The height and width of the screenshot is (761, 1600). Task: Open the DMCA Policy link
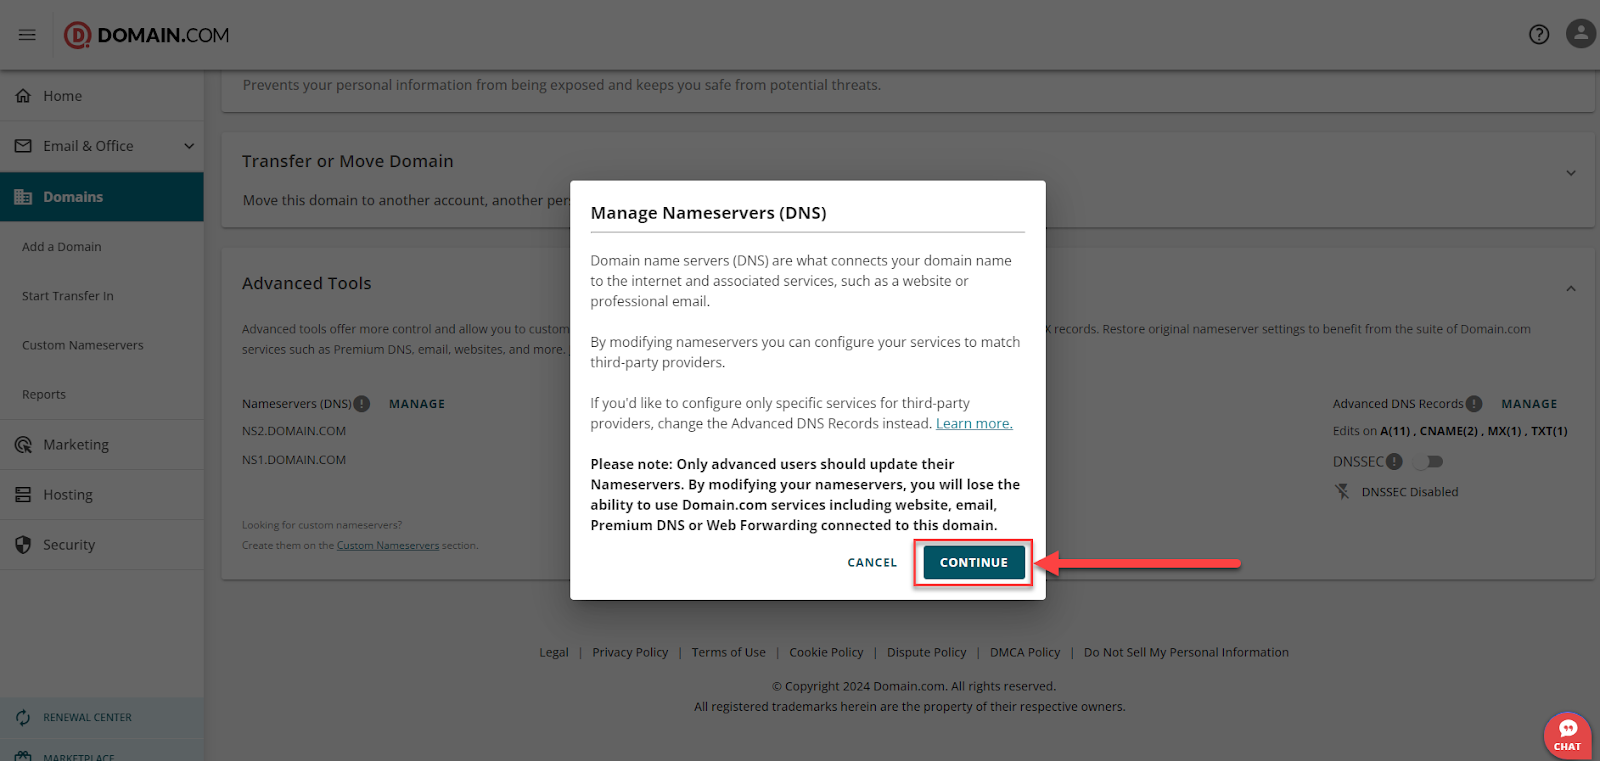[x=1025, y=653]
